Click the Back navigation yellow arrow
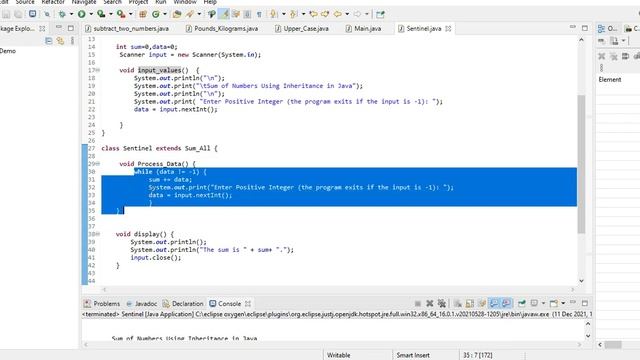 point(338,14)
